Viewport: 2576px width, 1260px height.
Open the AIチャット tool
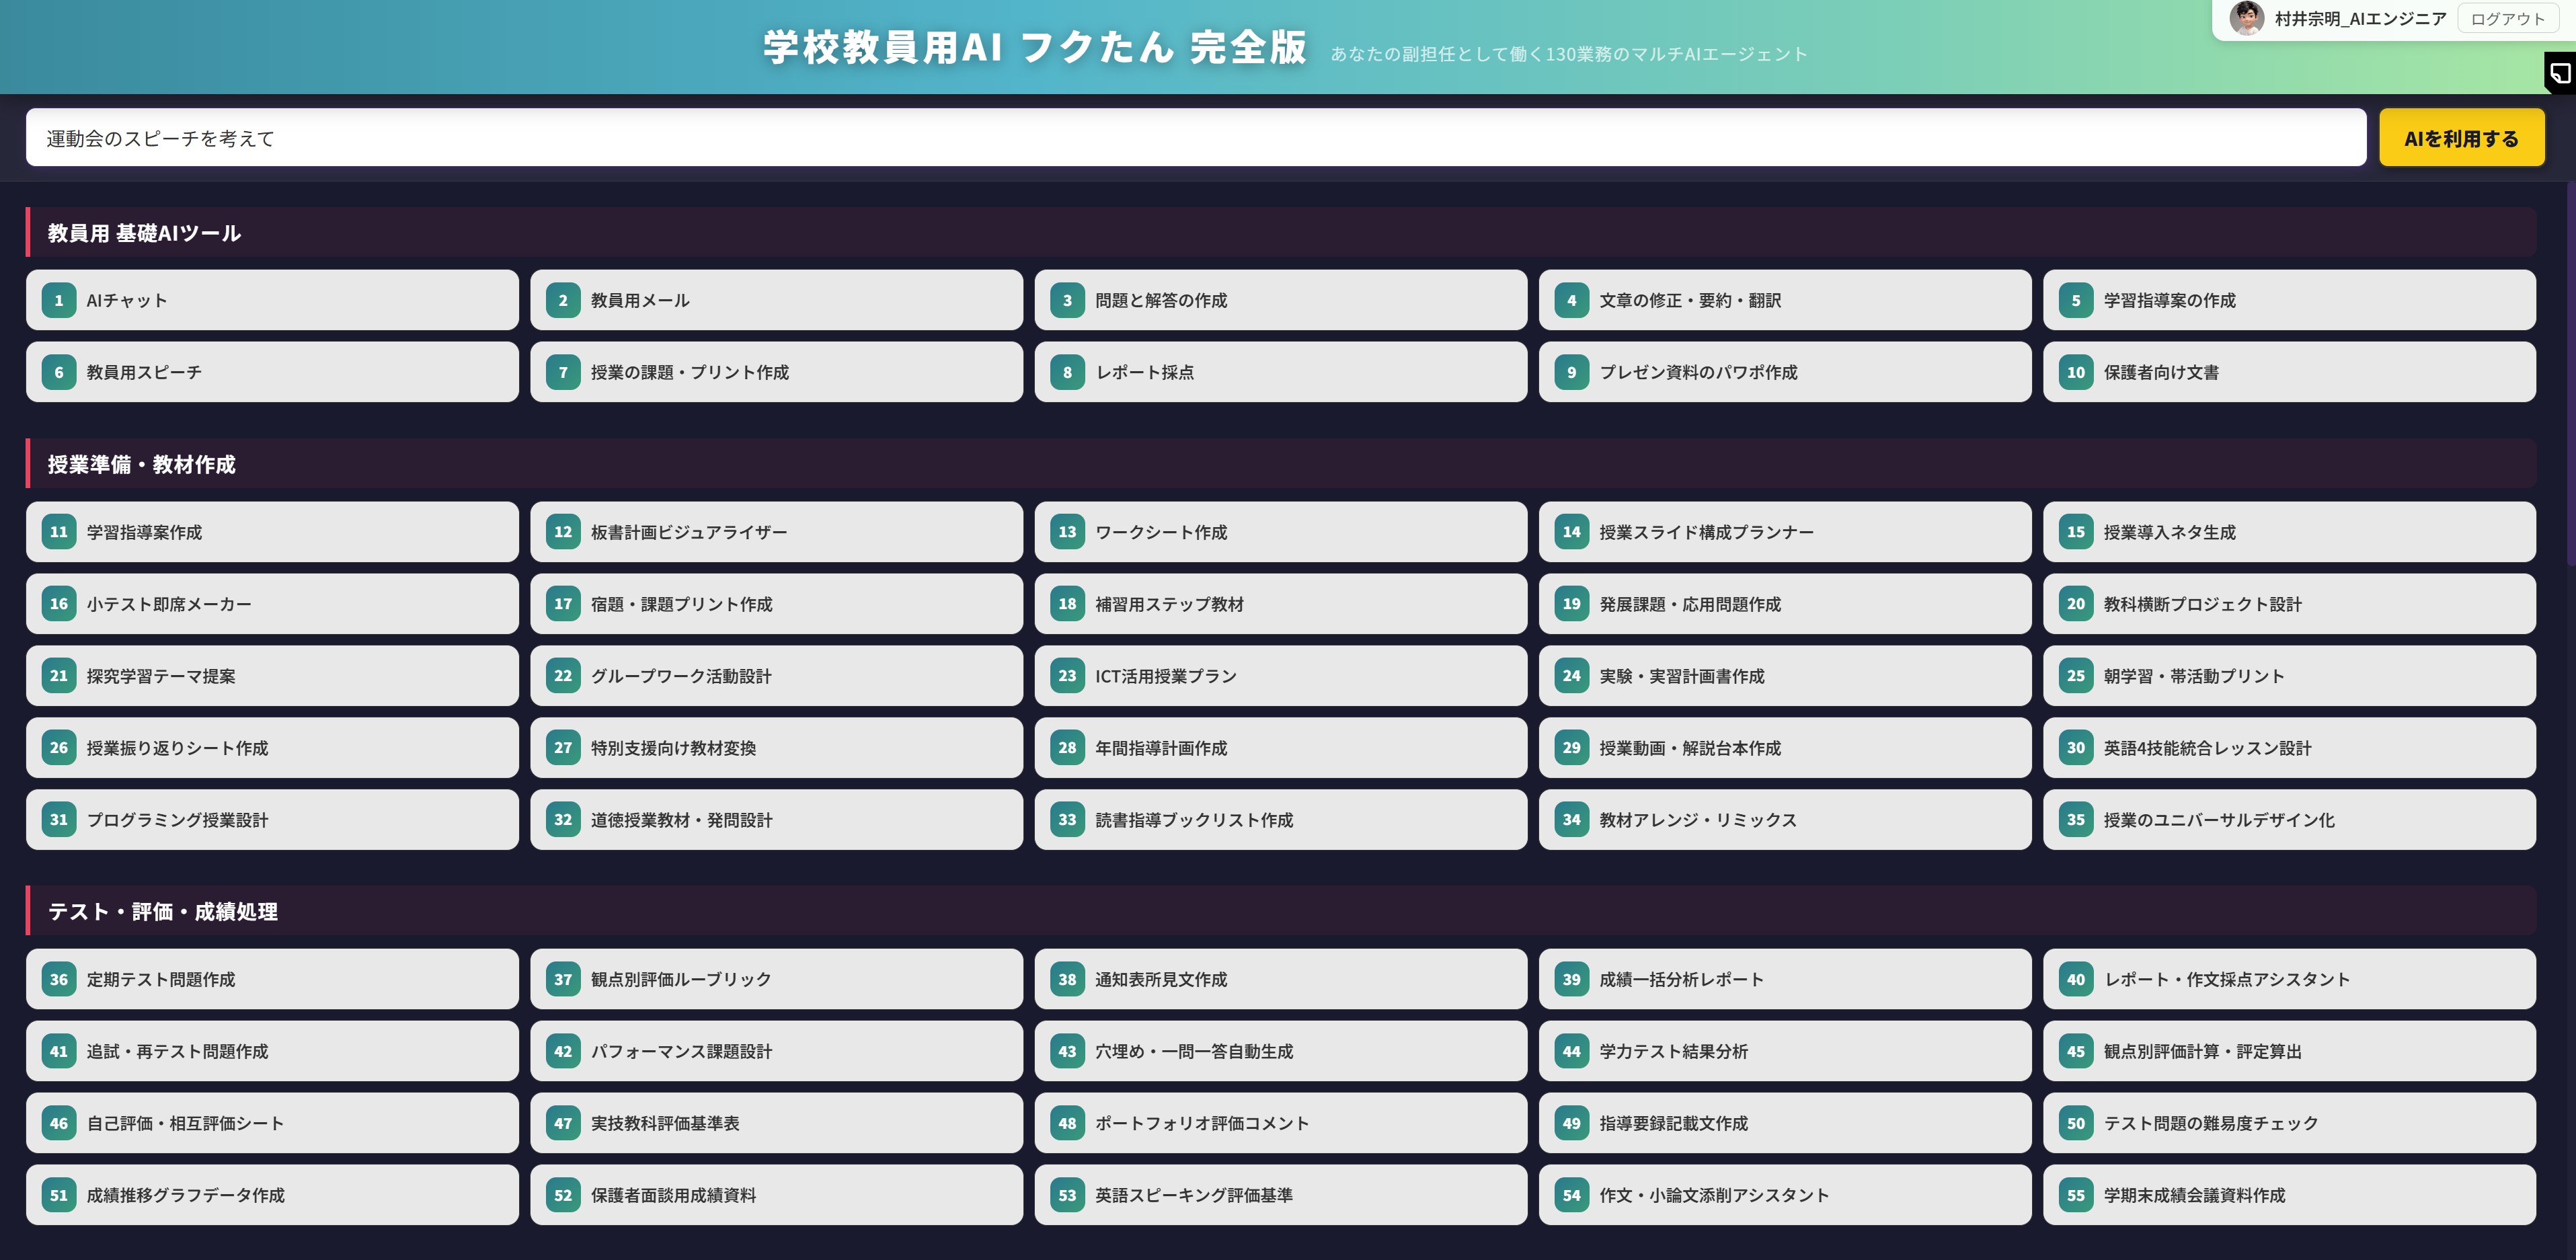point(271,300)
